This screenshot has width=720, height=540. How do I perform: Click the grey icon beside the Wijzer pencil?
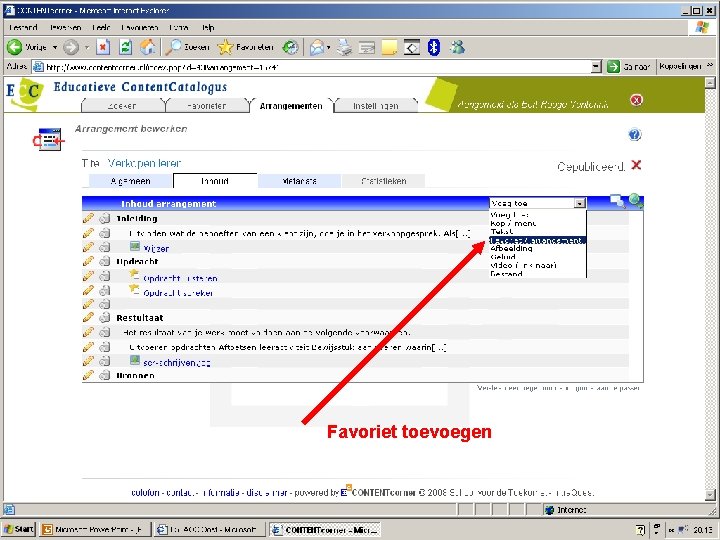point(105,248)
